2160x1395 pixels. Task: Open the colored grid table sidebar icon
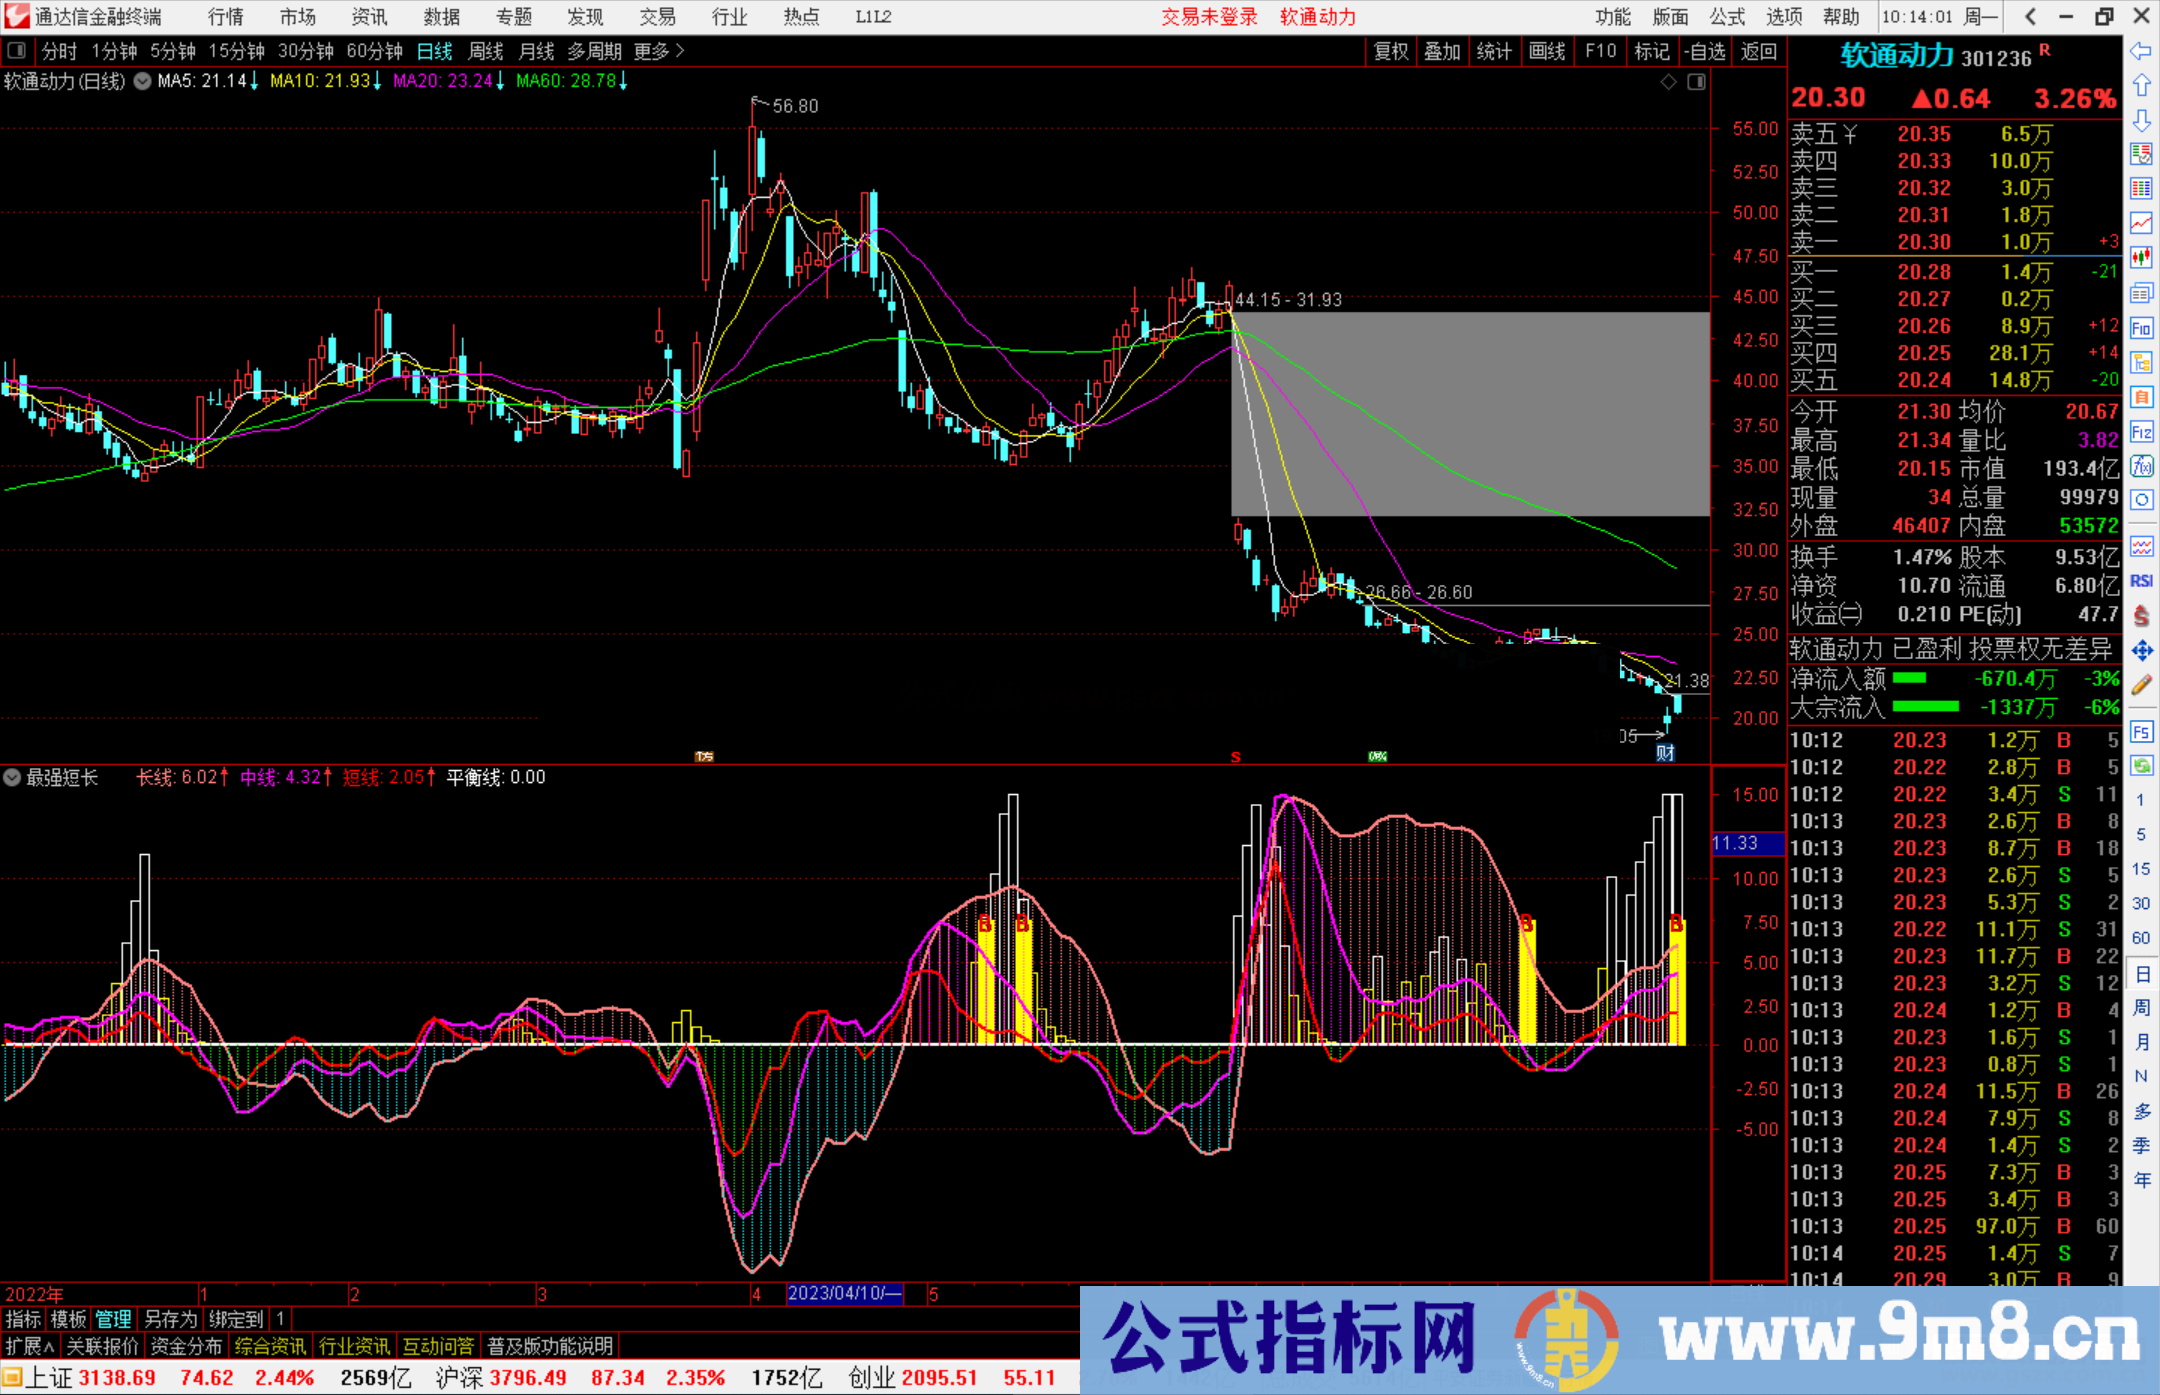click(x=2141, y=189)
